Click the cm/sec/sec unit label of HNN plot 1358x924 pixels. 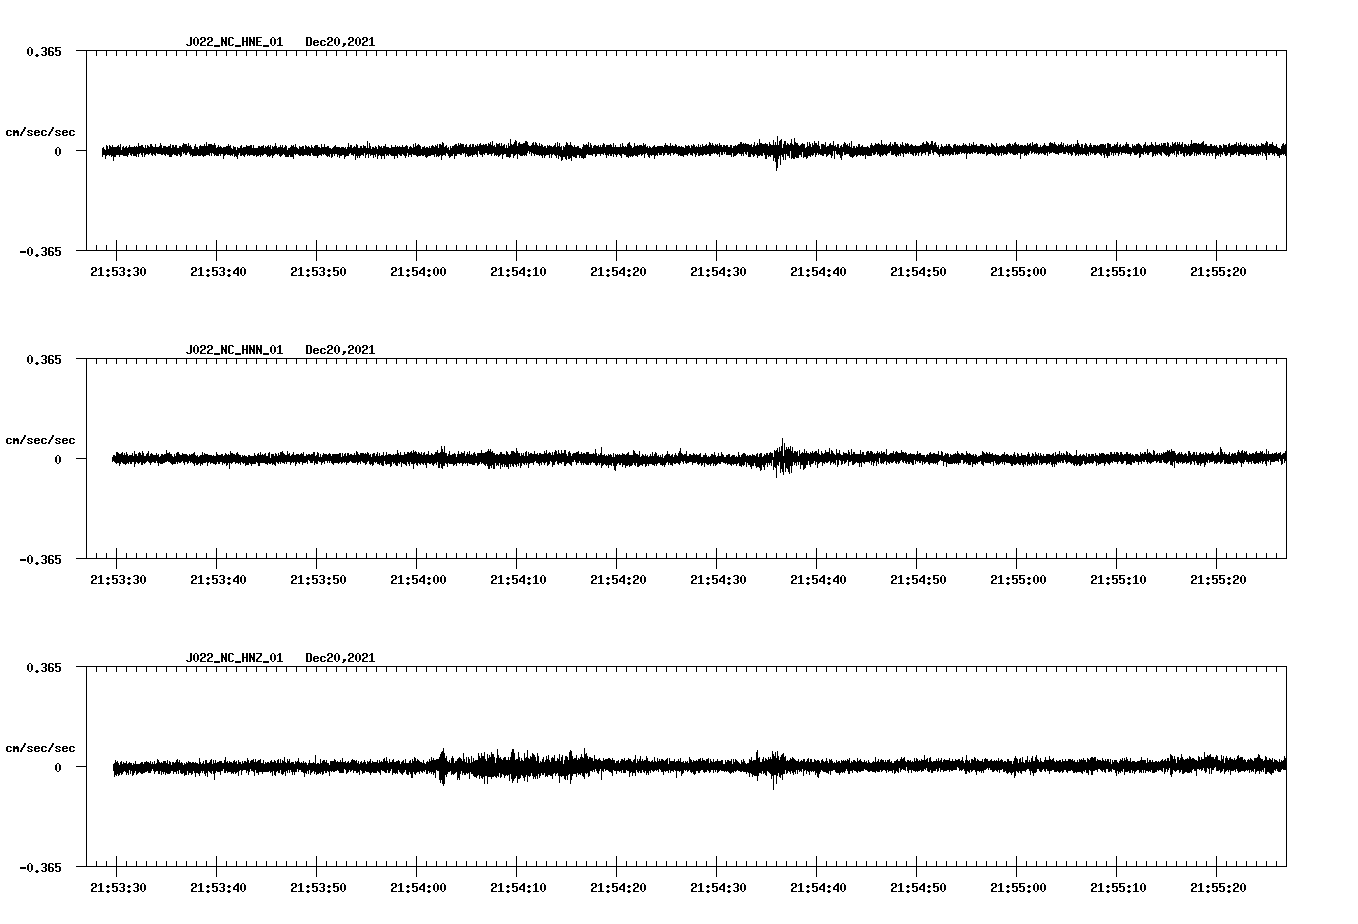pos(40,440)
